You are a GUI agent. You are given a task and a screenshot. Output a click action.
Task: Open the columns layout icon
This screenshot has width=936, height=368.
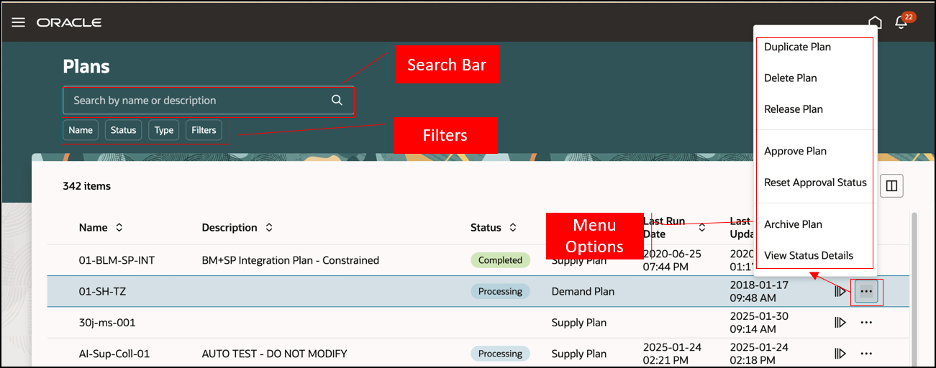(x=892, y=186)
